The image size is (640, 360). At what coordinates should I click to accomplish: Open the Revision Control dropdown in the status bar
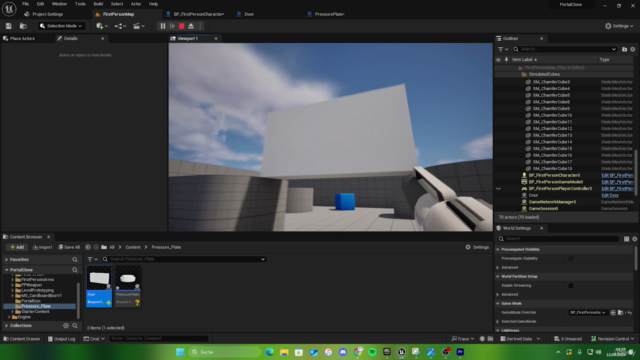[x=613, y=339]
